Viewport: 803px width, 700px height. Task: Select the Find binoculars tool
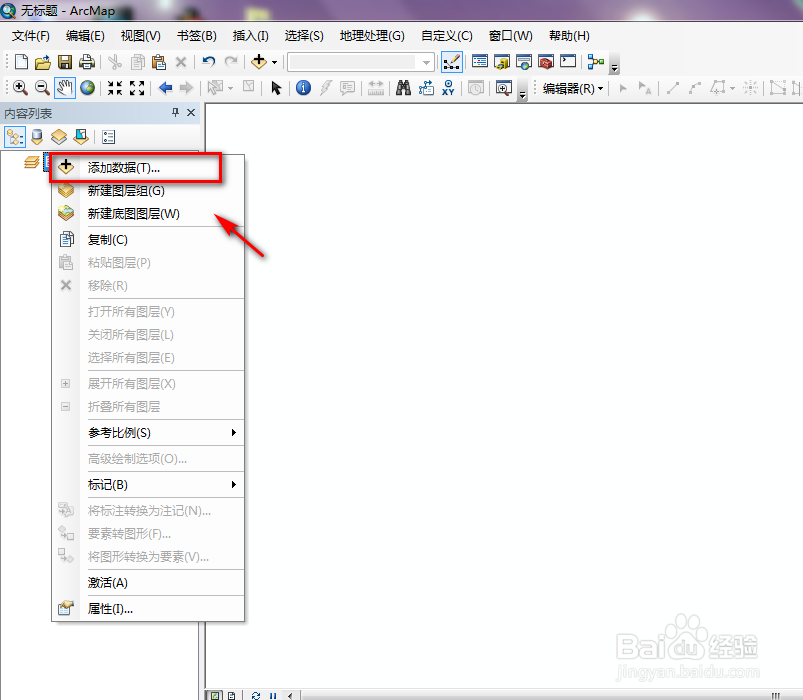(404, 88)
